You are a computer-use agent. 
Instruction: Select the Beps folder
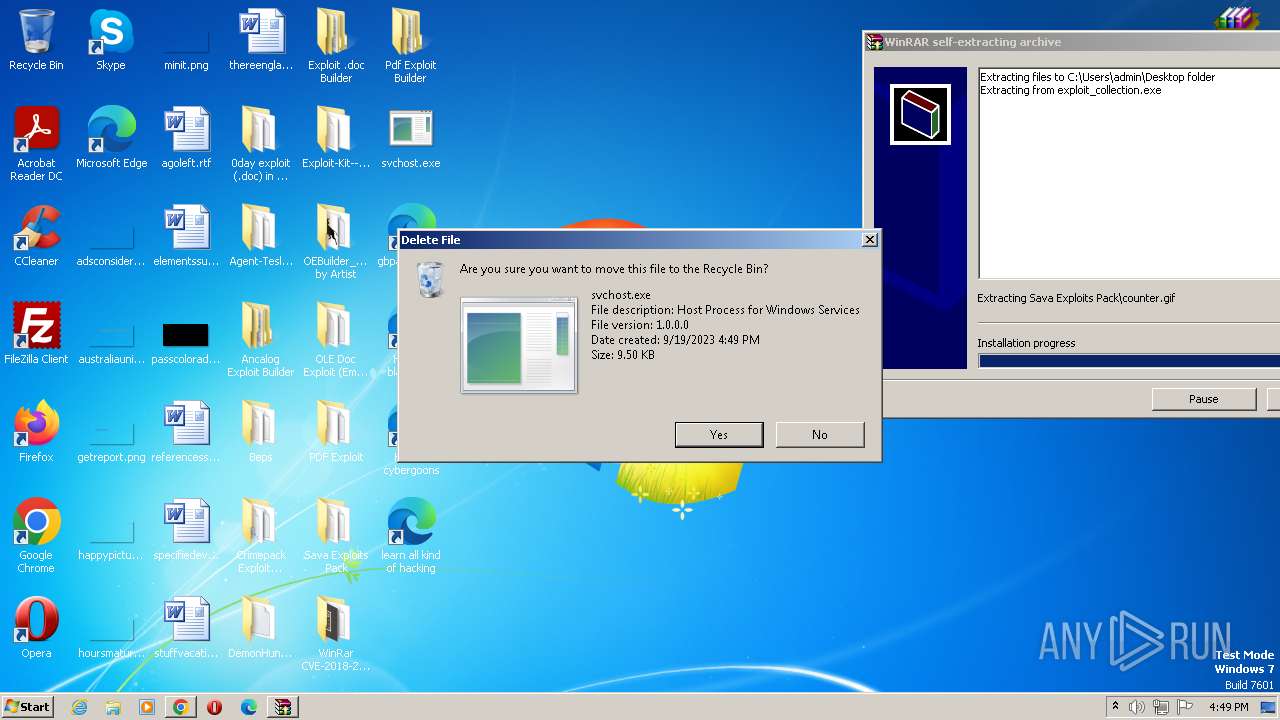pos(260,432)
